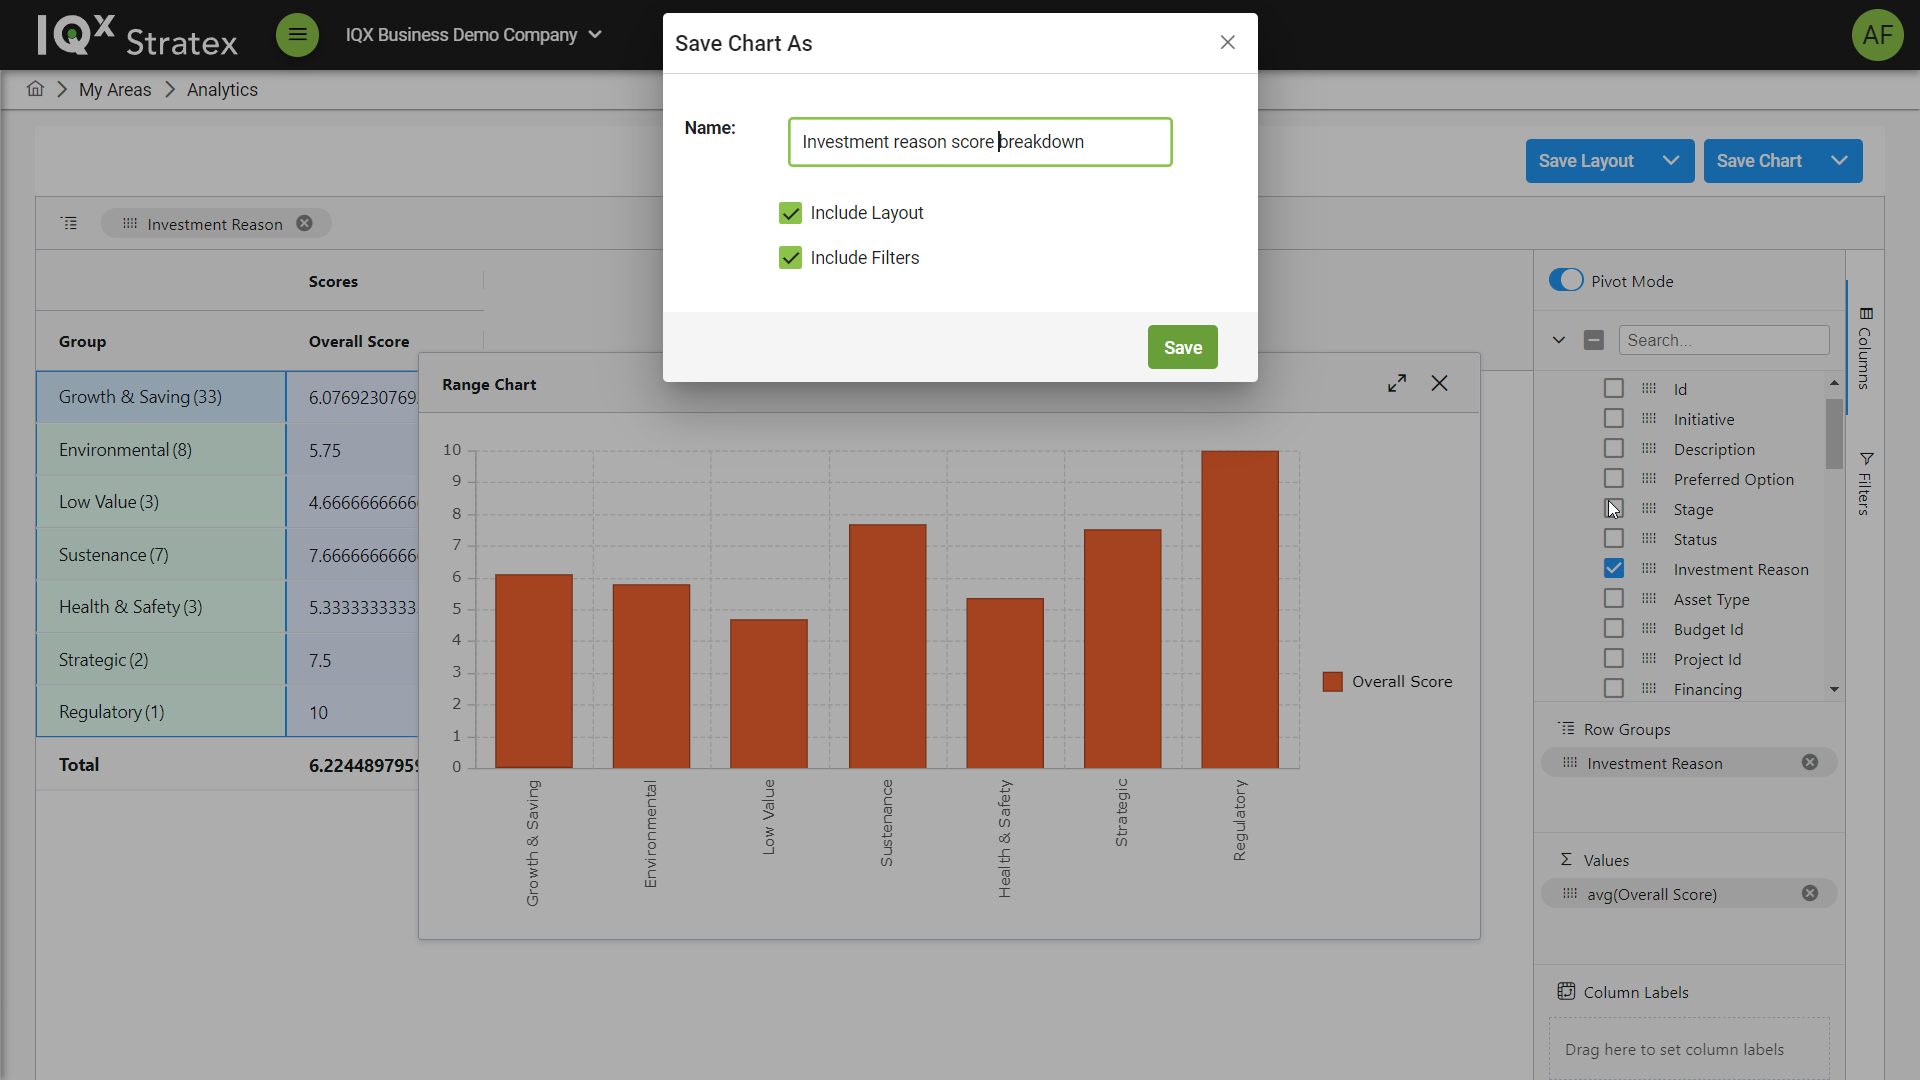Image resolution: width=1920 pixels, height=1080 pixels.
Task: Uncheck the Include Layout checkbox
Action: click(790, 213)
